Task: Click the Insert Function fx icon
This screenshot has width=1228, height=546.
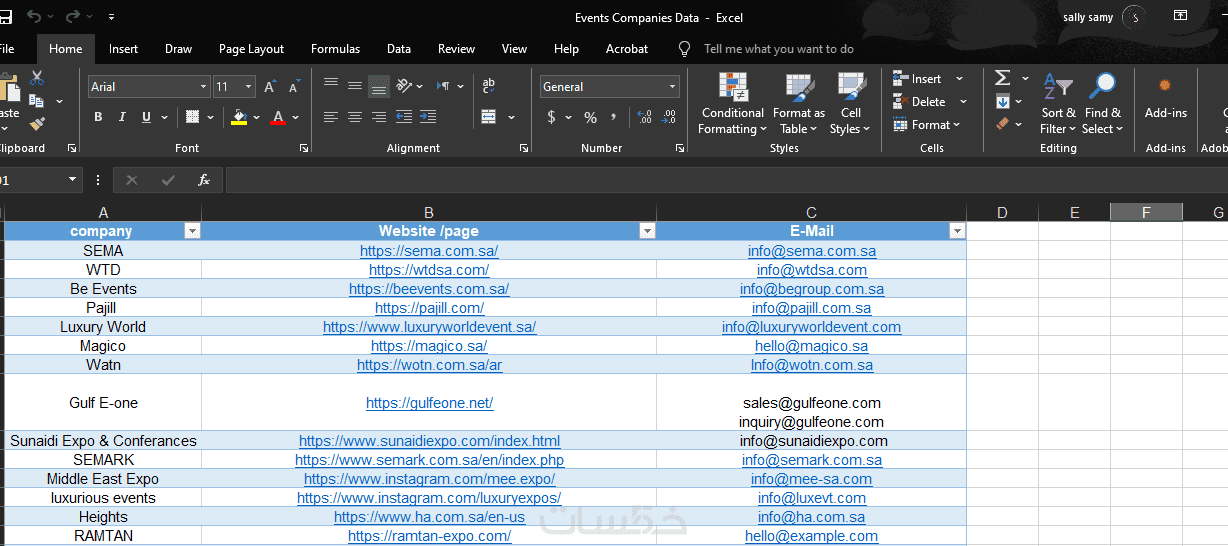Action: coord(204,180)
